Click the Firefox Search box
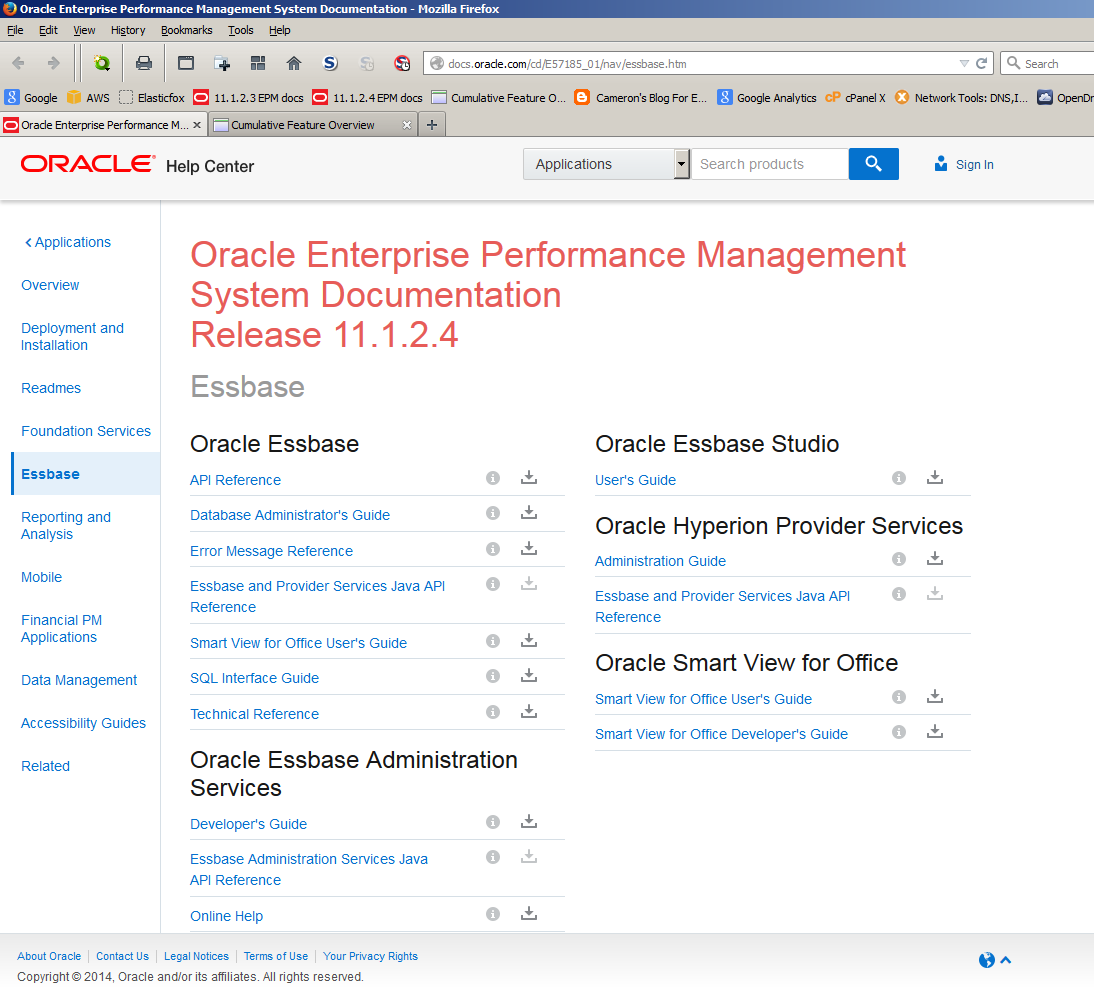The width and height of the screenshot is (1094, 994). point(1047,63)
